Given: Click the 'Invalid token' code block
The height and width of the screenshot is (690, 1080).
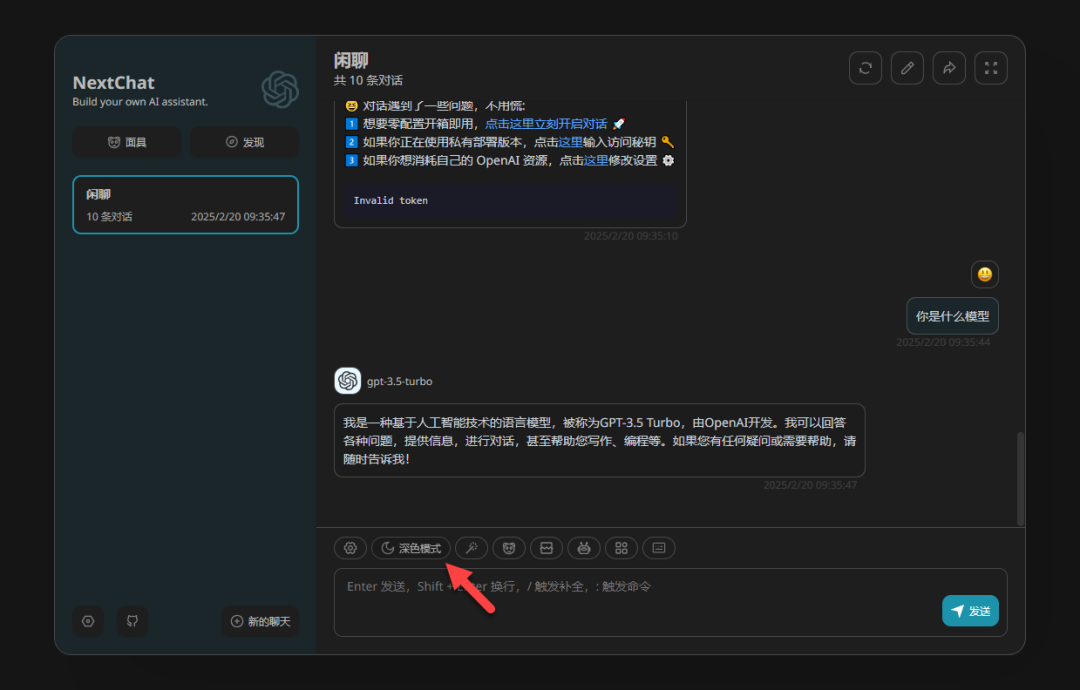Looking at the screenshot, I should 510,200.
